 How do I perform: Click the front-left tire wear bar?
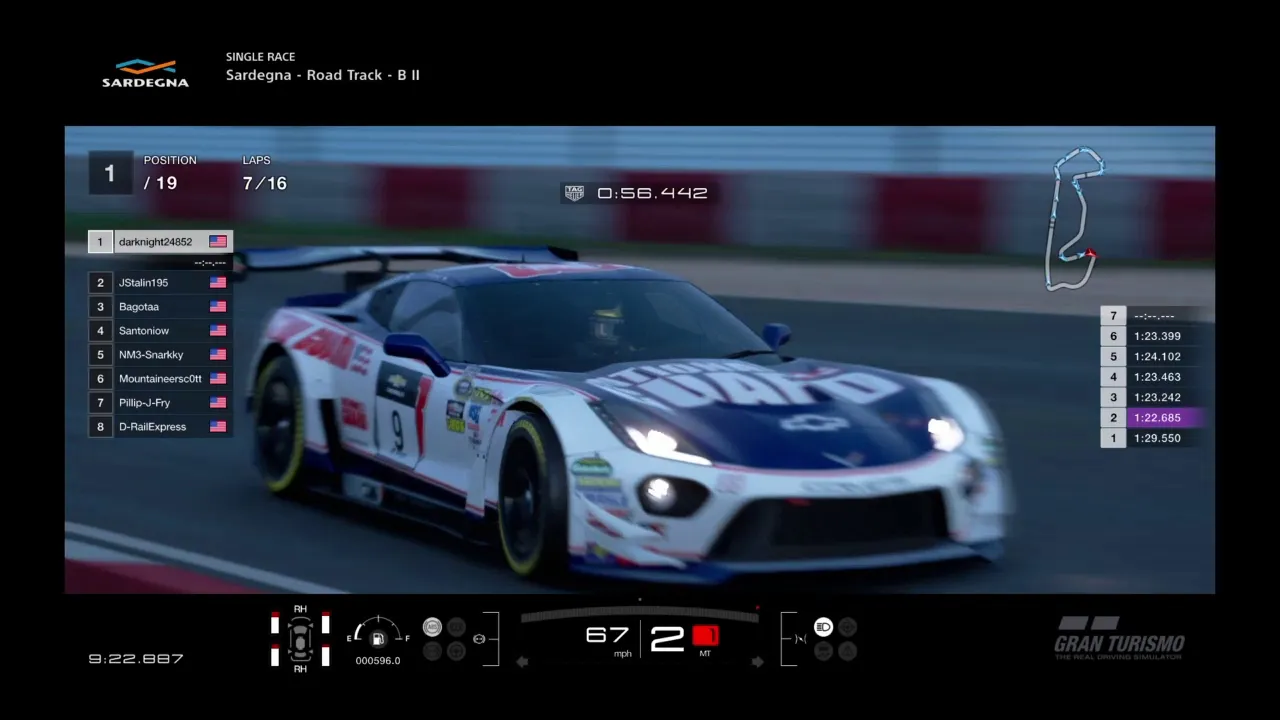pyautogui.click(x=275, y=624)
